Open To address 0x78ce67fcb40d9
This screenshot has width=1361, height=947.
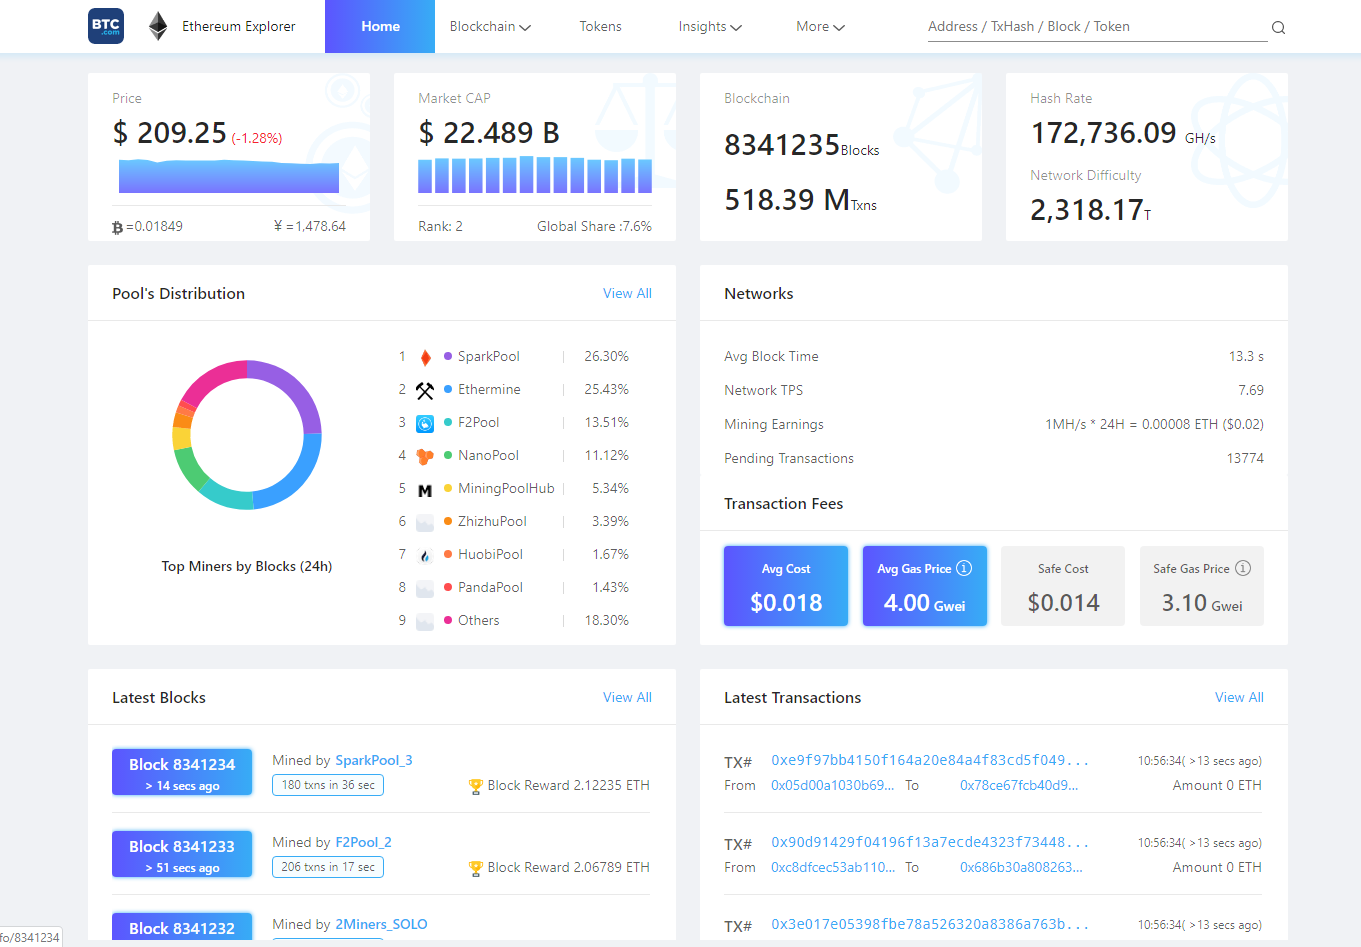click(x=1019, y=785)
